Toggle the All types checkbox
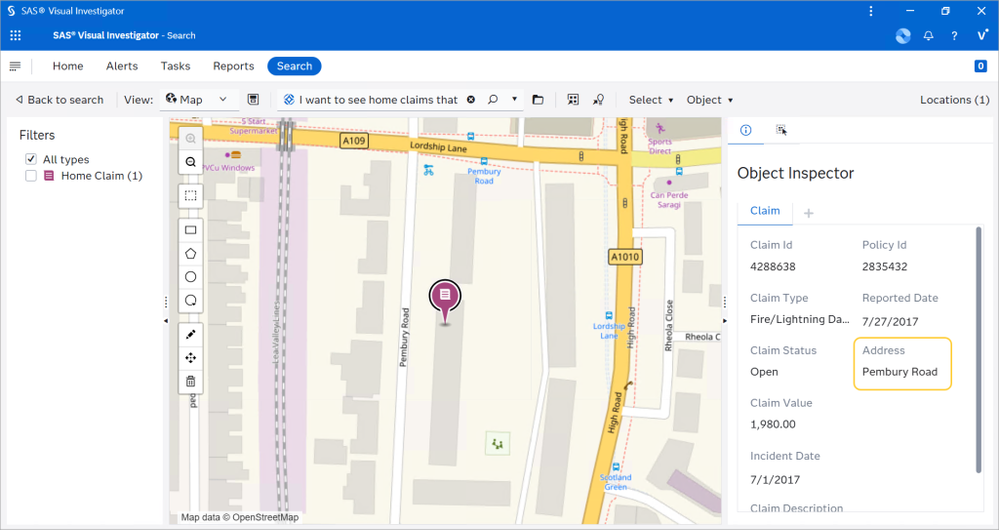Image resolution: width=999 pixels, height=530 pixels. click(31, 159)
